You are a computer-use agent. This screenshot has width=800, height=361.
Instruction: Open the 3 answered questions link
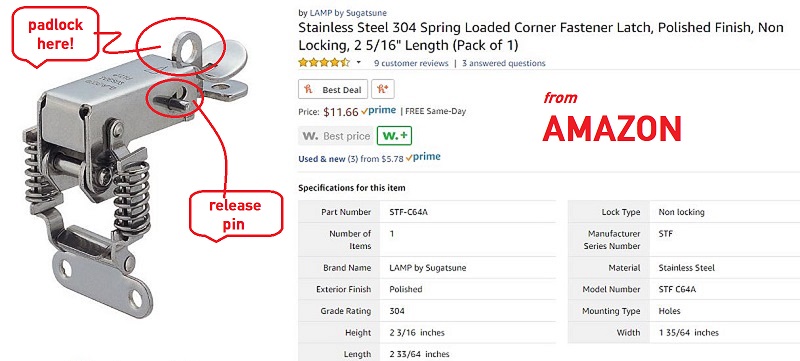504,63
